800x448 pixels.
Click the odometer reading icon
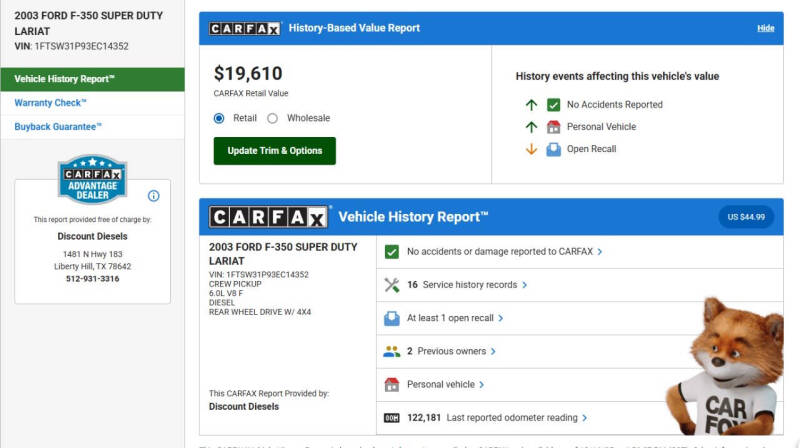392,418
